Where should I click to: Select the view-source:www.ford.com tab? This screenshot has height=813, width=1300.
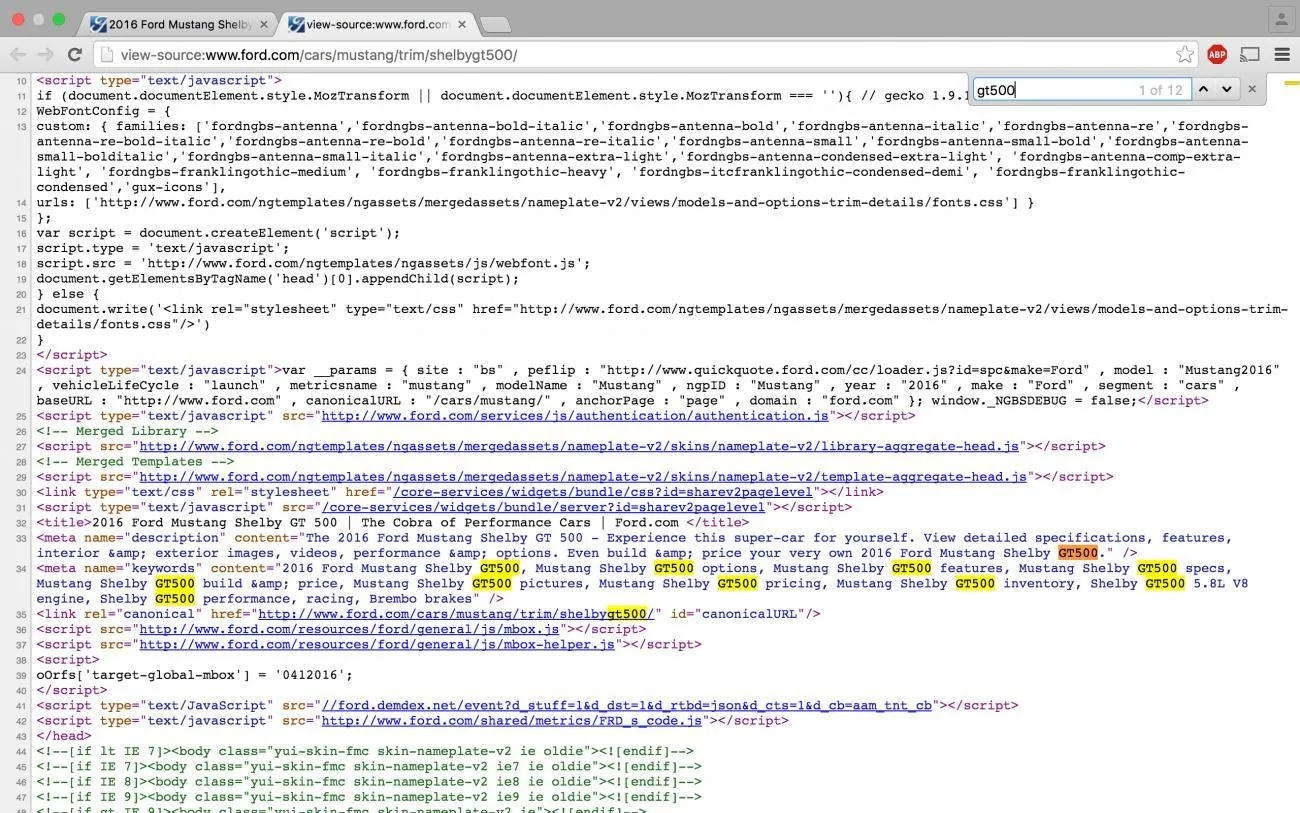pyautogui.click(x=376, y=24)
